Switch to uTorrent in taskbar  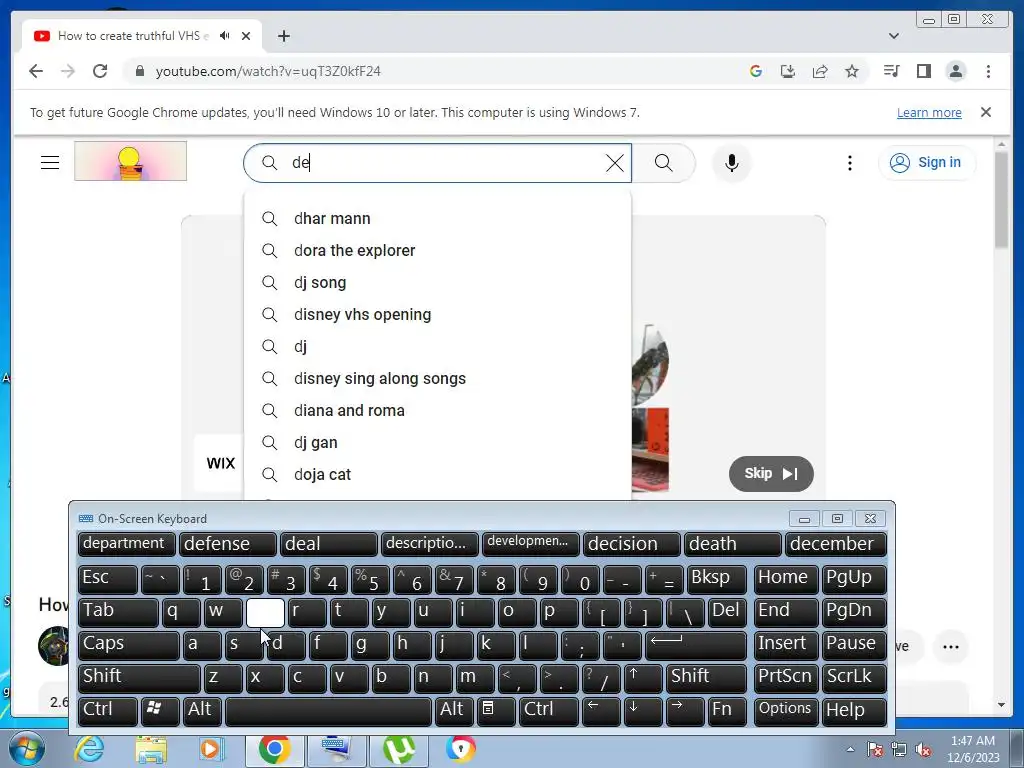[x=398, y=749]
